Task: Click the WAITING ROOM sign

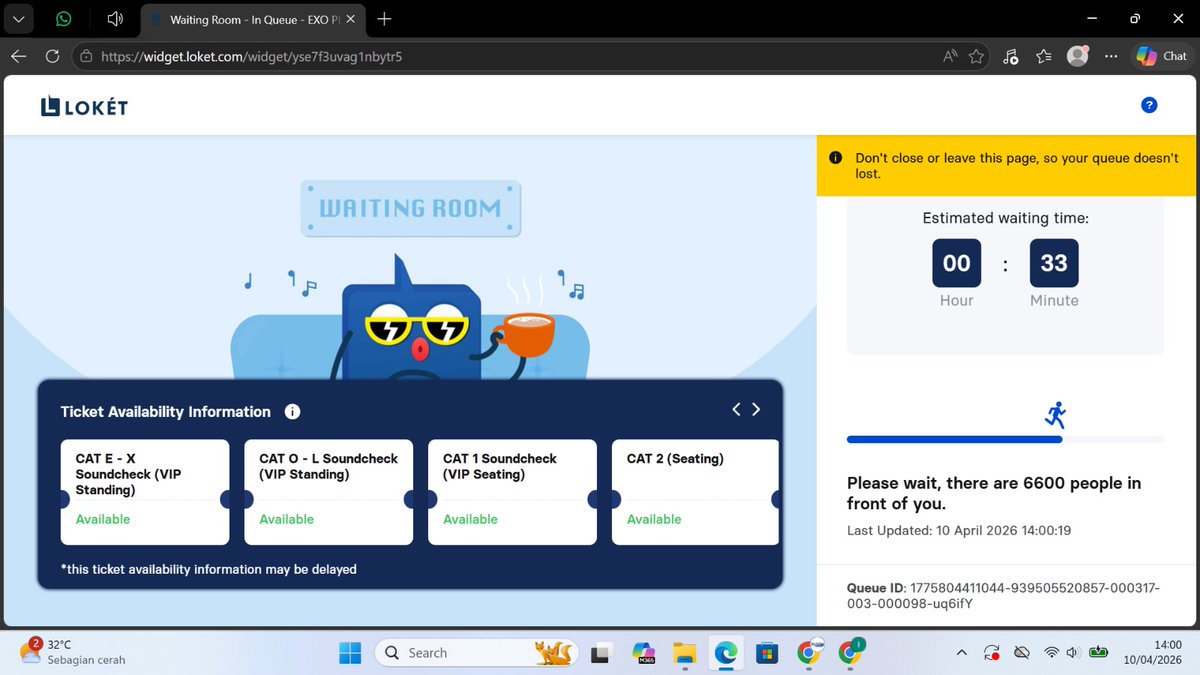Action: (410, 208)
